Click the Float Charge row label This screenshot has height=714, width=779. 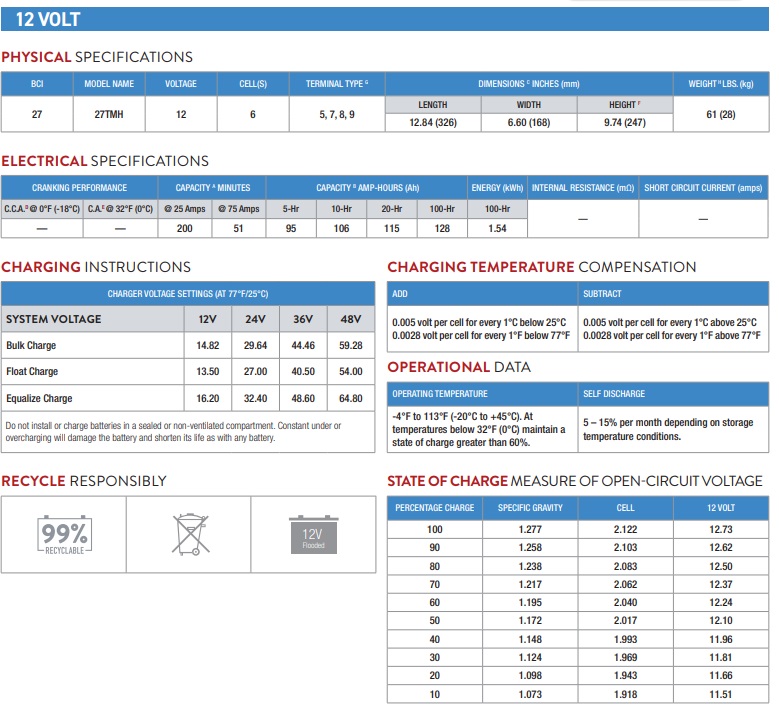[32, 372]
